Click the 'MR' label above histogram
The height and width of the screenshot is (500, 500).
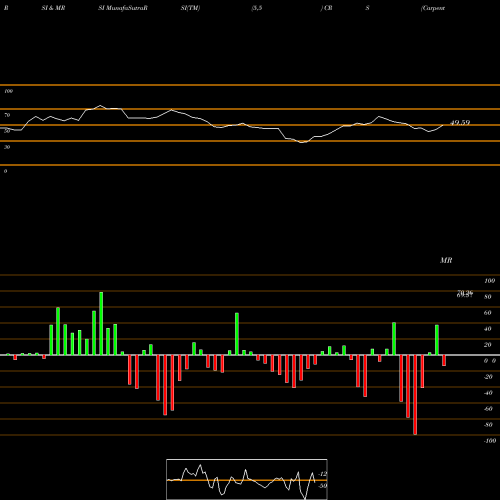pyautogui.click(x=446, y=260)
